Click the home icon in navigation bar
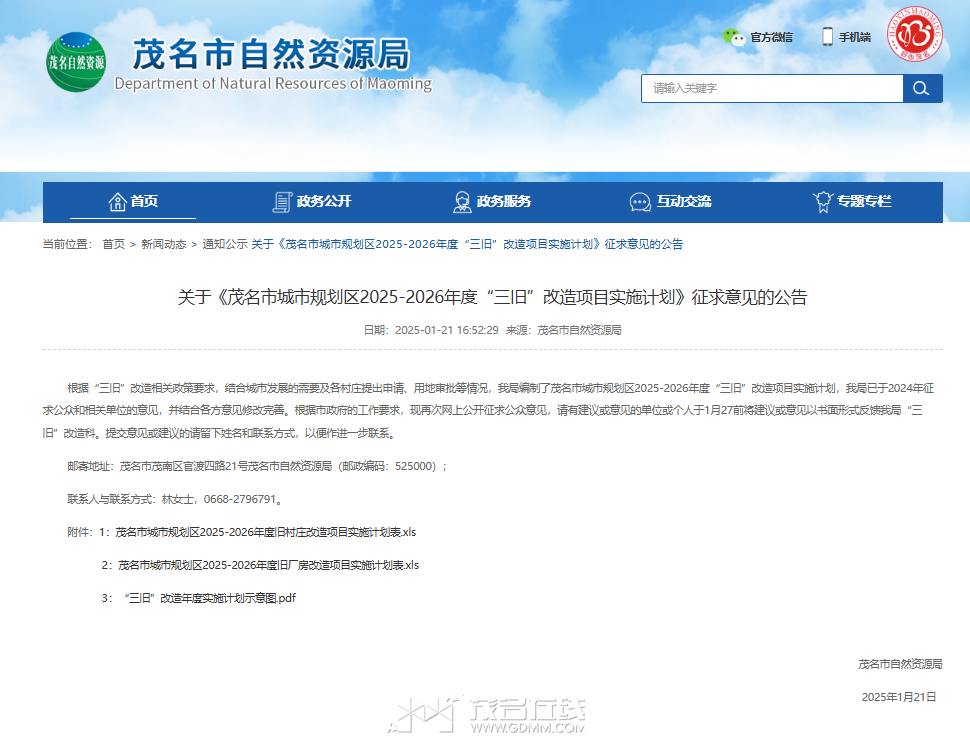This screenshot has height=738, width=970. (x=117, y=202)
